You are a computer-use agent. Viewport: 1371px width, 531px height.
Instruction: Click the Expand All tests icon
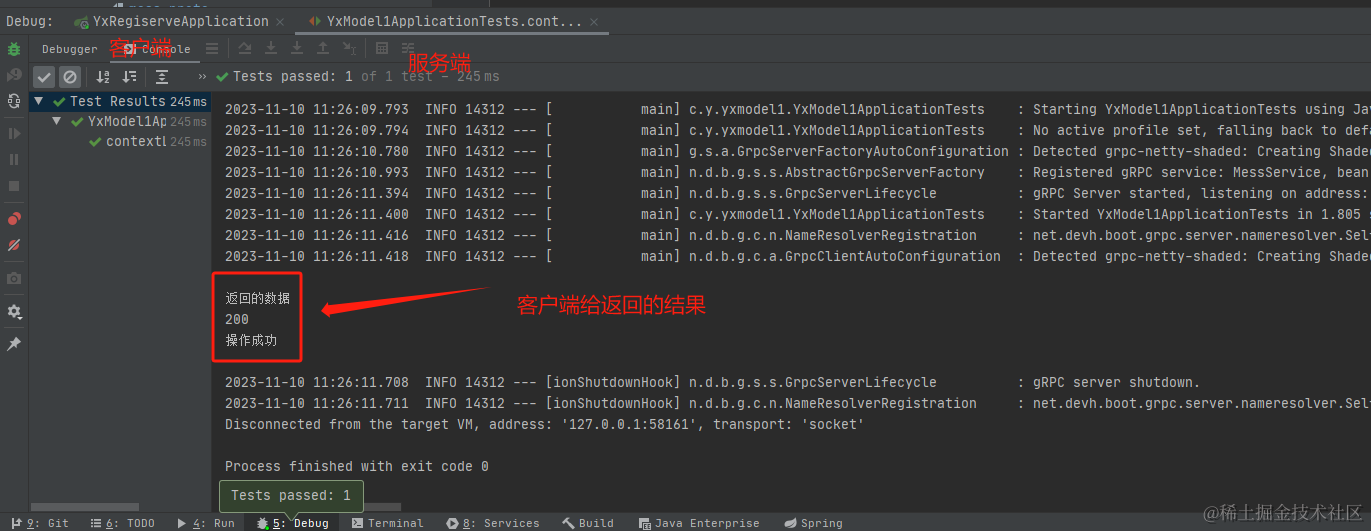[x=162, y=76]
